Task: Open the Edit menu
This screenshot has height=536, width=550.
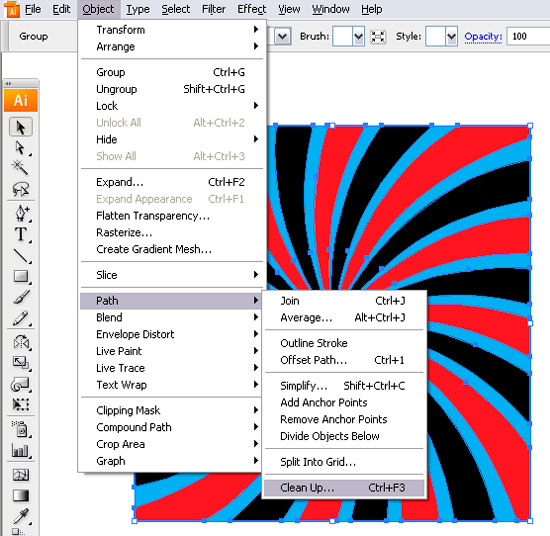Action: (x=61, y=9)
